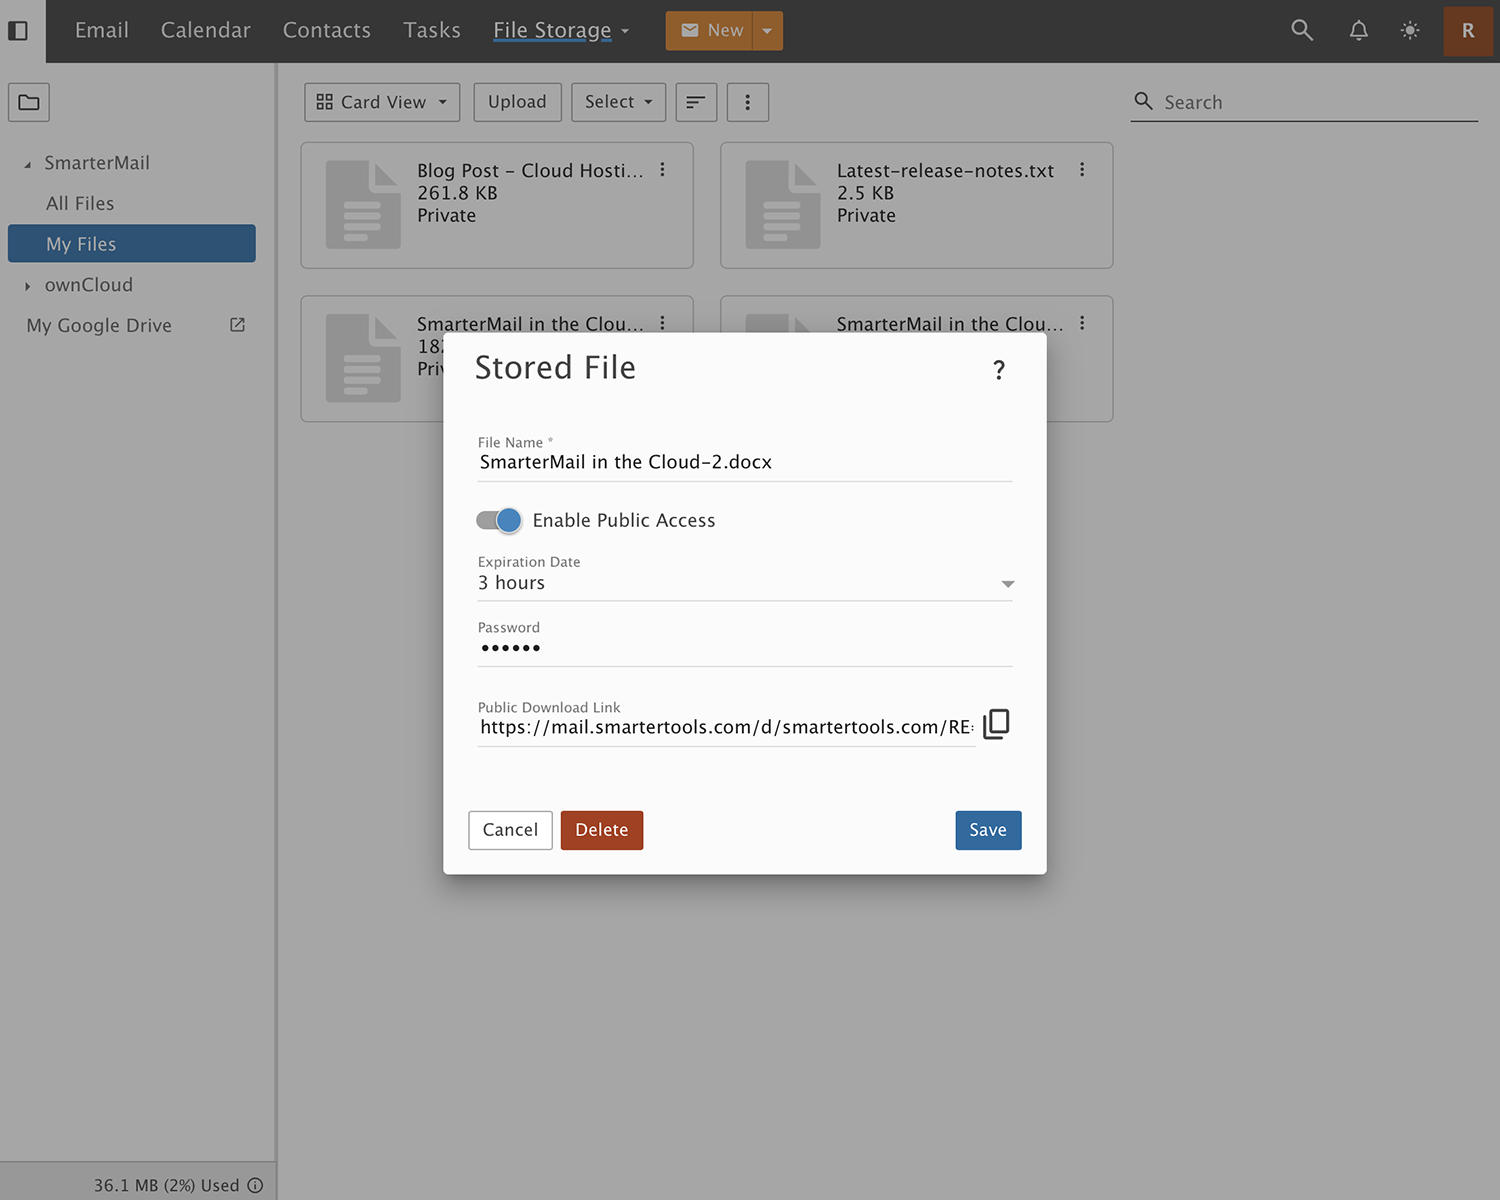Open the Contacts section
1500x1200 pixels.
pos(327,30)
